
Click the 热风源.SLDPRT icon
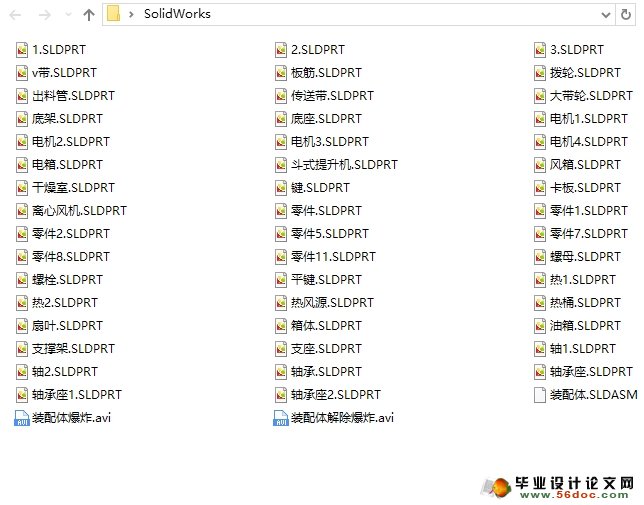pyautogui.click(x=281, y=303)
